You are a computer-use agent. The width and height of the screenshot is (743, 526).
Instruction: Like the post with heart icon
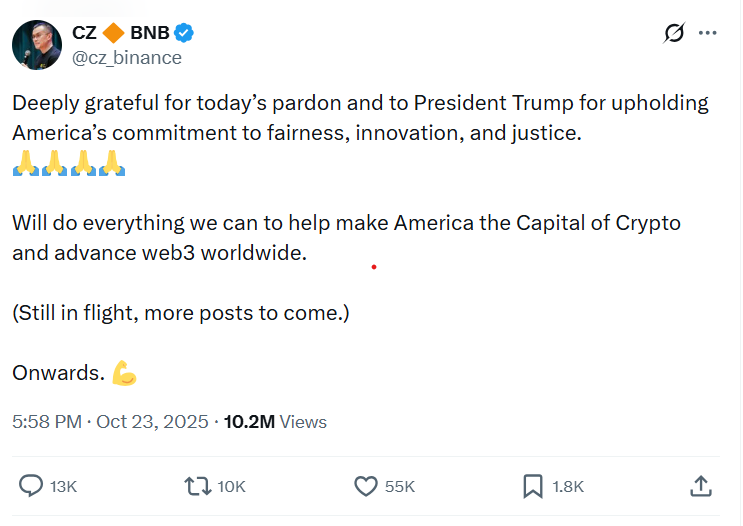[x=366, y=486]
